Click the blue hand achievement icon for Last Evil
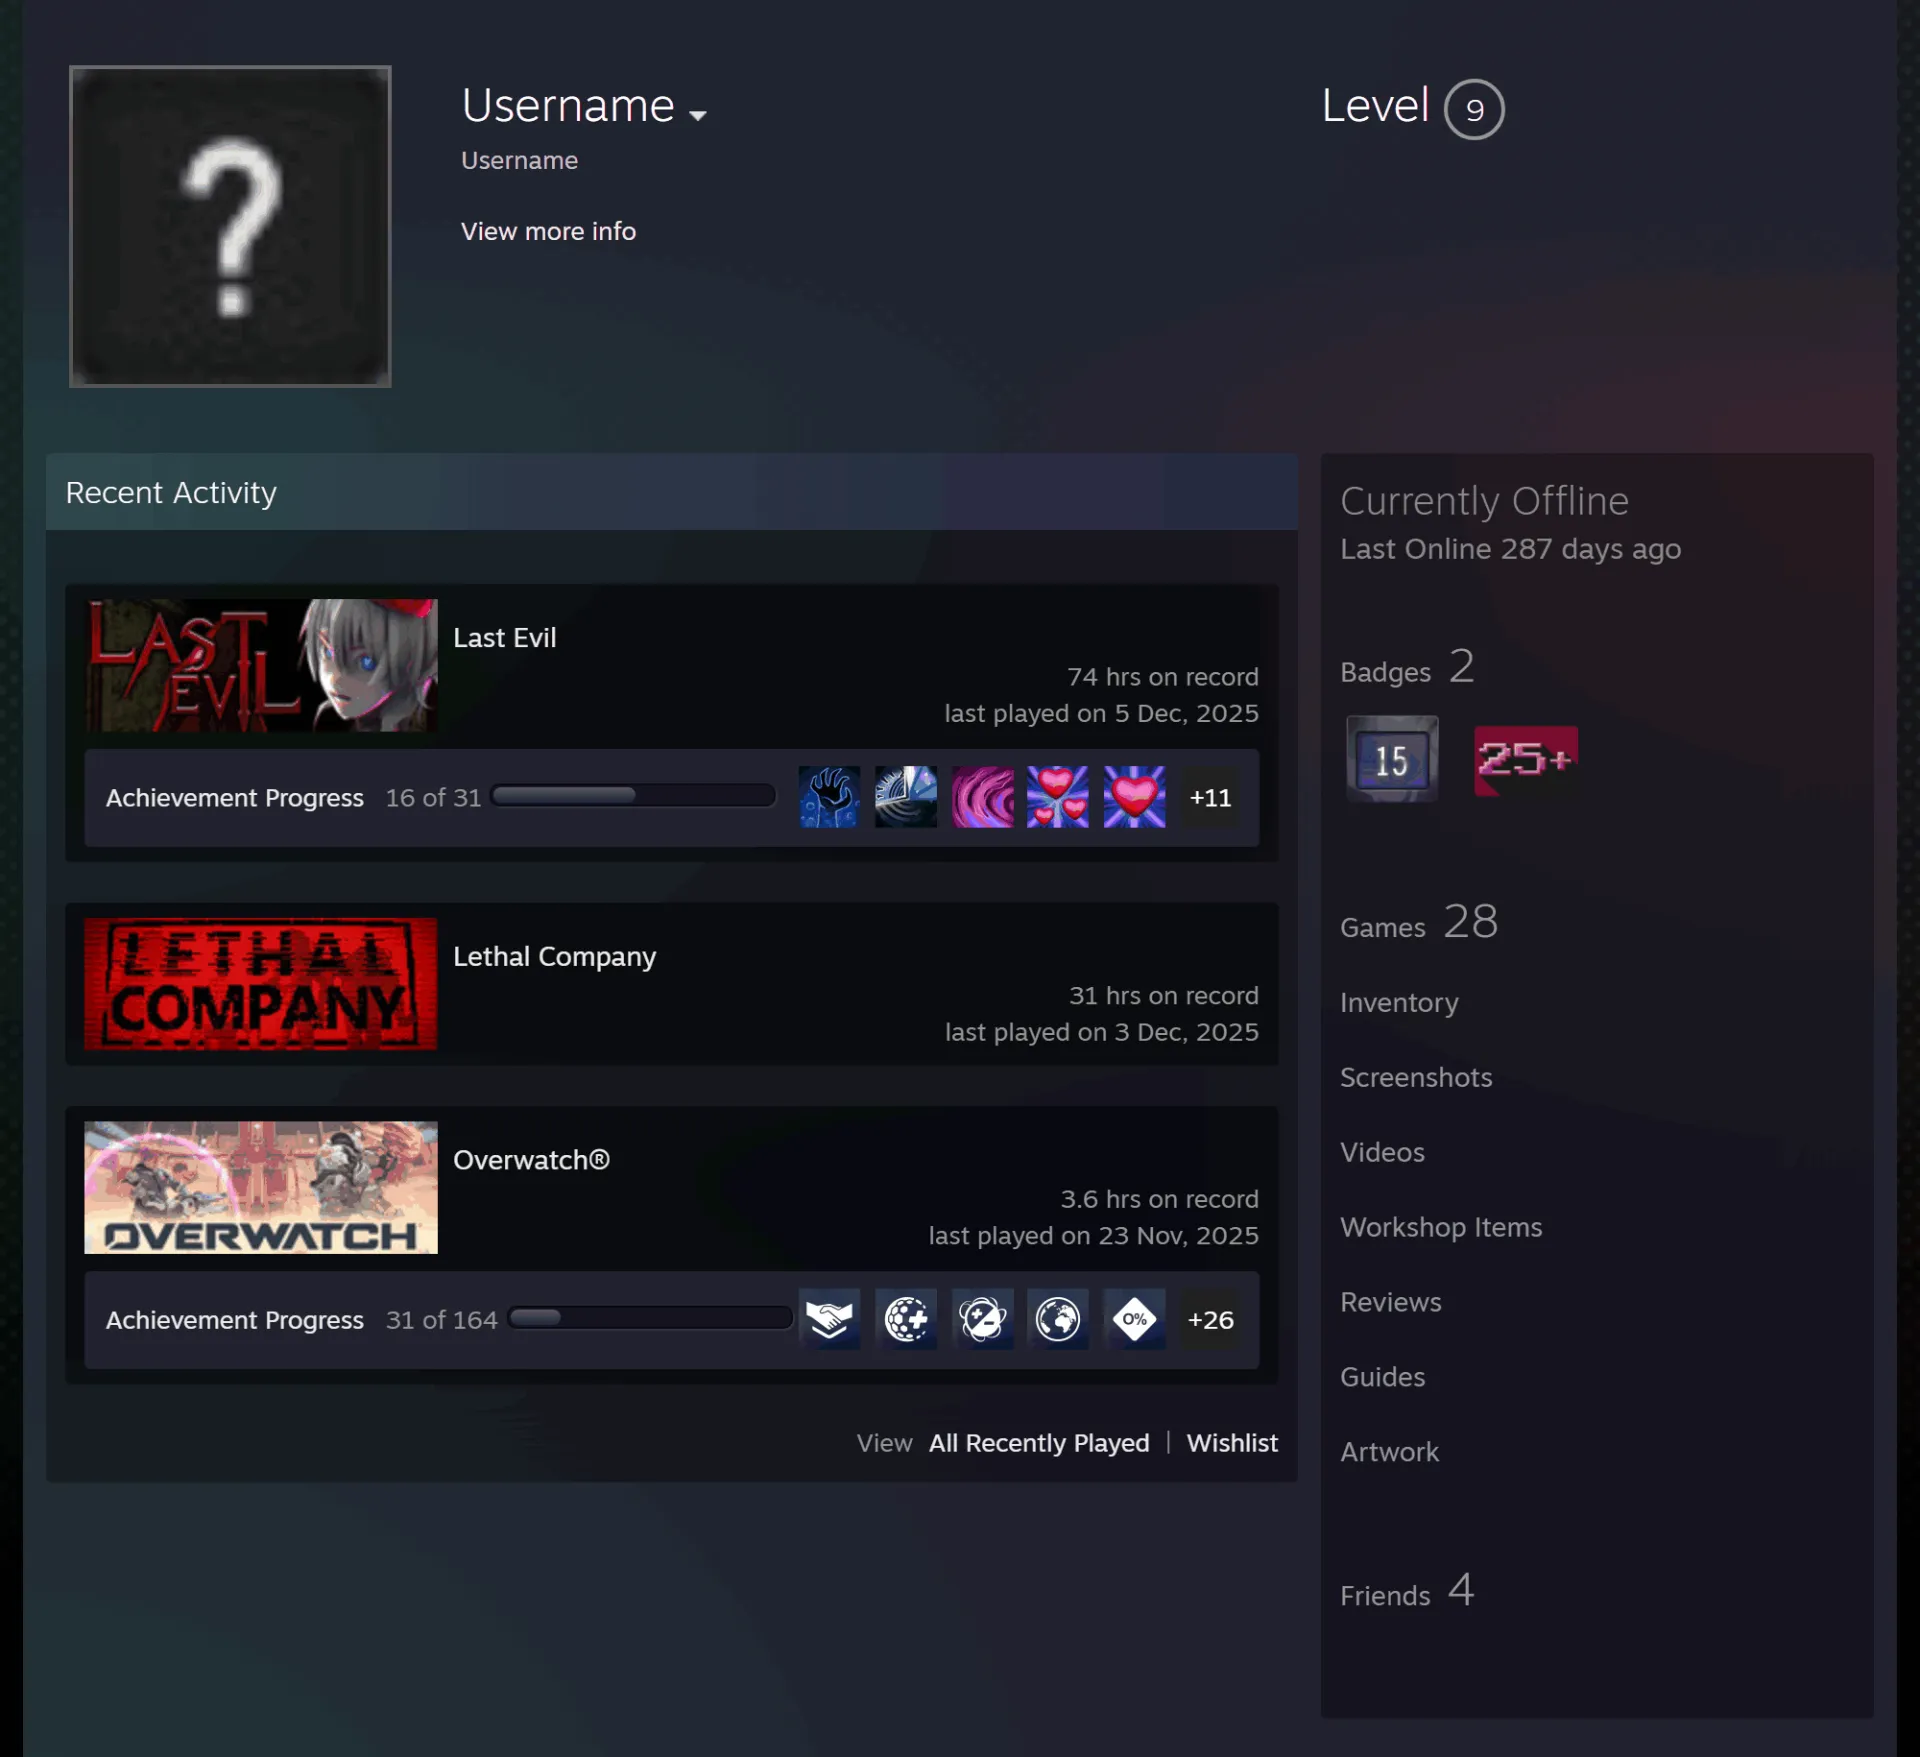This screenshot has width=1920, height=1757. coord(829,797)
